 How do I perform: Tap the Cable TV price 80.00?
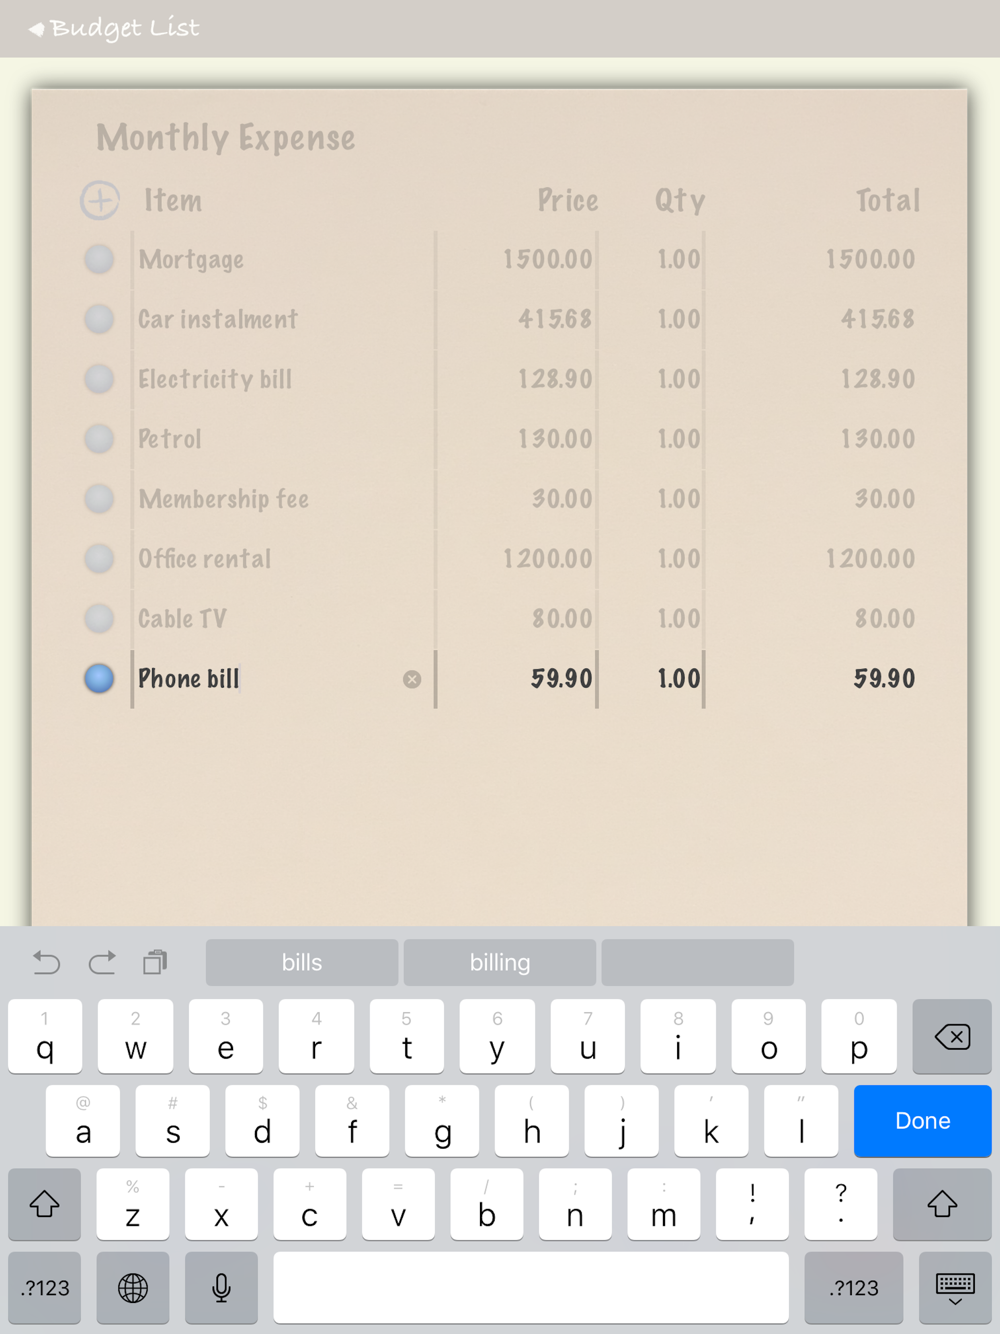click(562, 619)
